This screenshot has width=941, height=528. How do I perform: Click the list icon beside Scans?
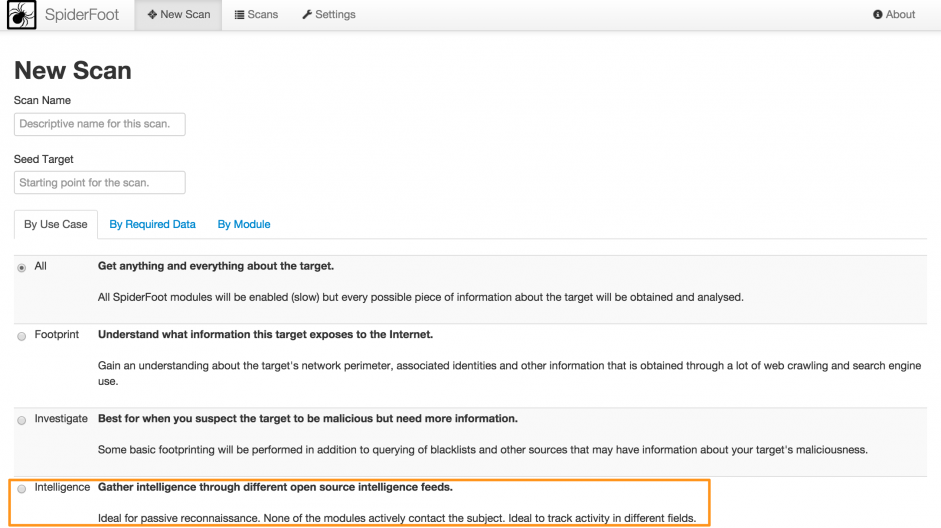[240, 15]
